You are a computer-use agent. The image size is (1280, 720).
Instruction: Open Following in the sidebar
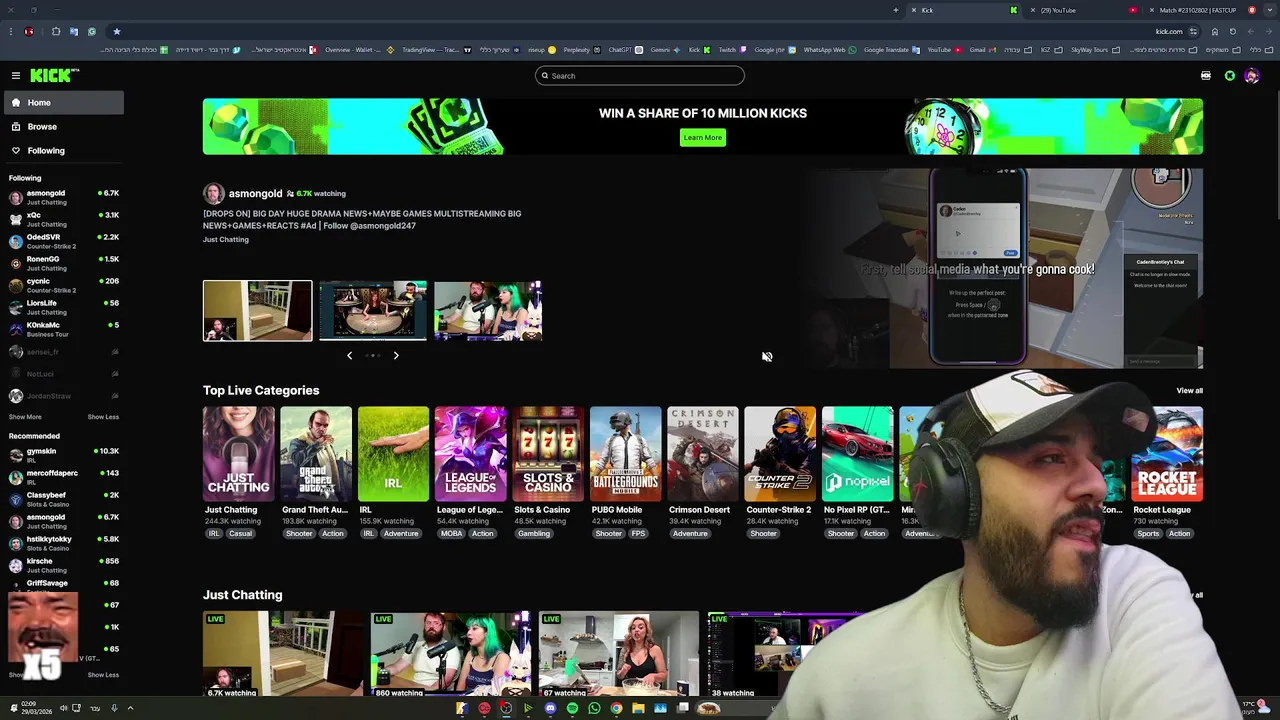63,151
